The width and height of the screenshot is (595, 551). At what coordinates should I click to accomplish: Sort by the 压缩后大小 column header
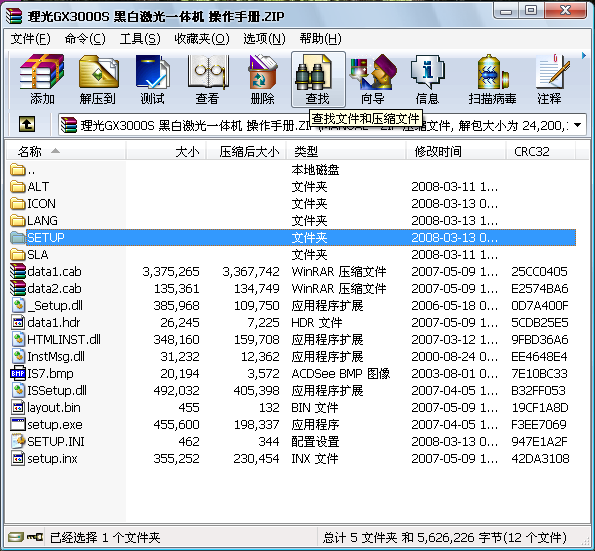246,151
